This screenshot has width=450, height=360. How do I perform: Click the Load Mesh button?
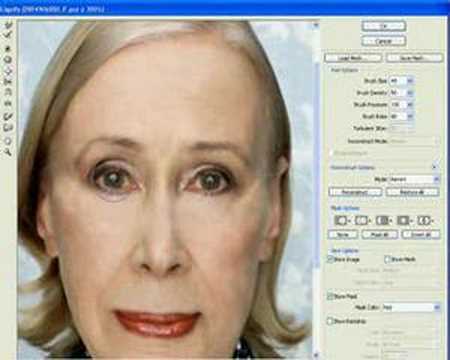tap(353, 58)
